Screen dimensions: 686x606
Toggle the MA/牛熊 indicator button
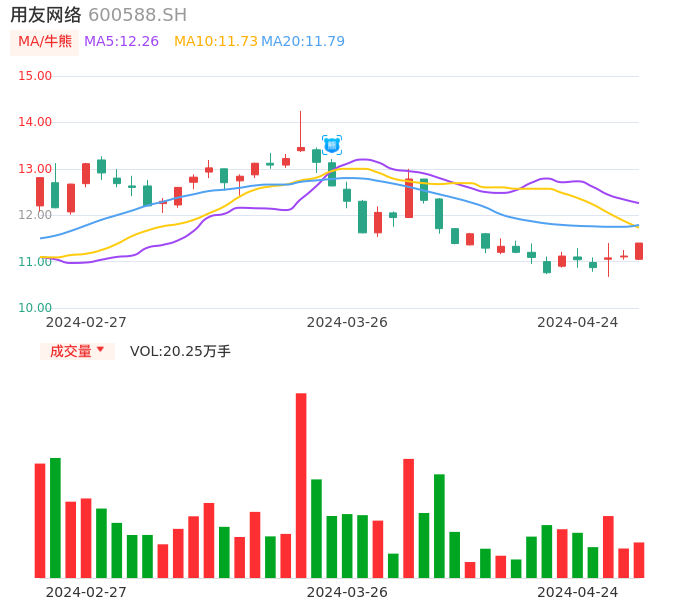[x=45, y=42]
